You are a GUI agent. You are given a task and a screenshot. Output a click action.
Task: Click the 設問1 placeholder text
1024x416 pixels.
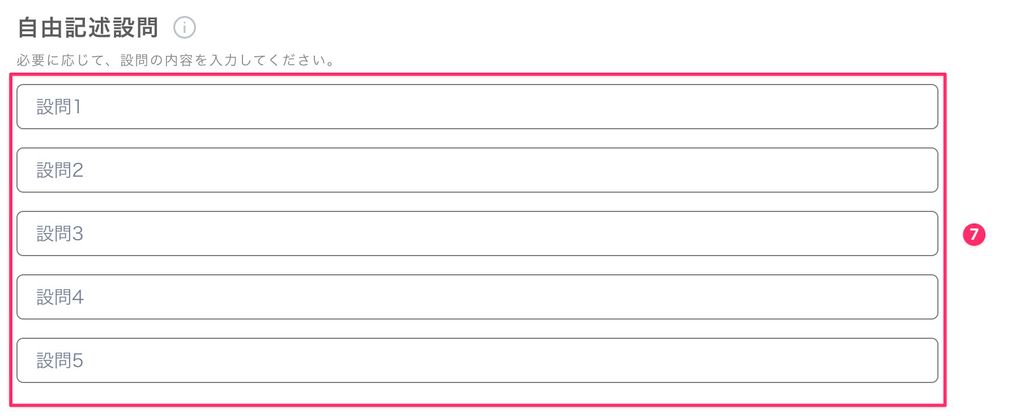(x=59, y=107)
